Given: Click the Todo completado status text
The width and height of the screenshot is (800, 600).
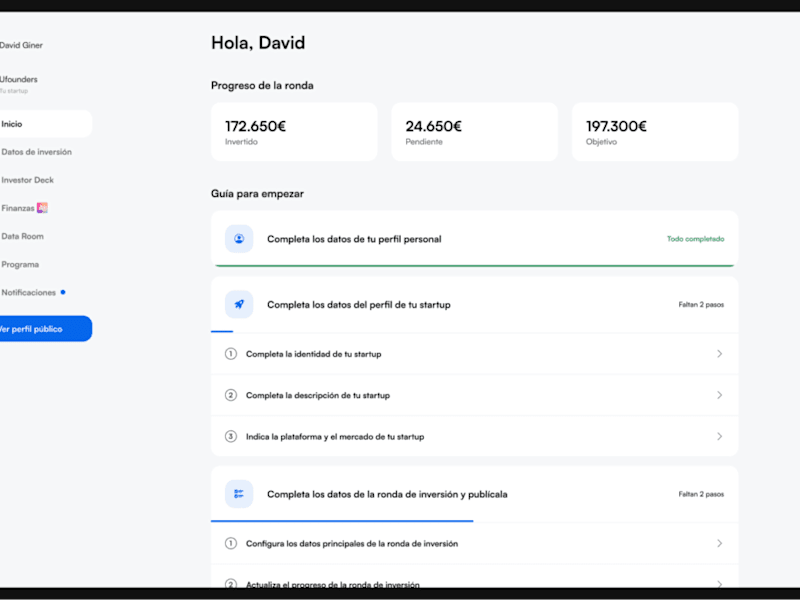Looking at the screenshot, I should 695,239.
